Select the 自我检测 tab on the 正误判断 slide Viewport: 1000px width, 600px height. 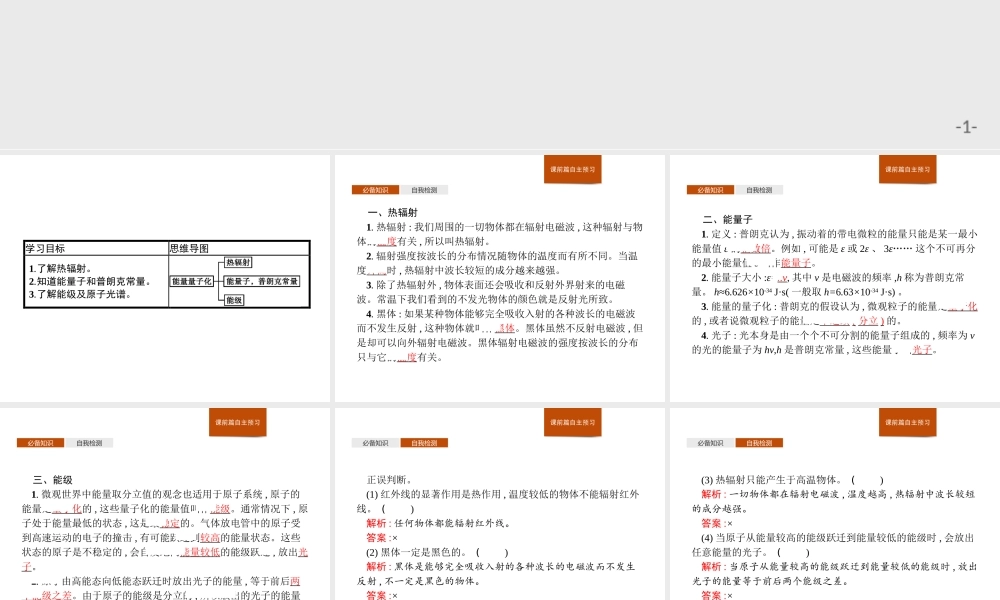point(423,443)
